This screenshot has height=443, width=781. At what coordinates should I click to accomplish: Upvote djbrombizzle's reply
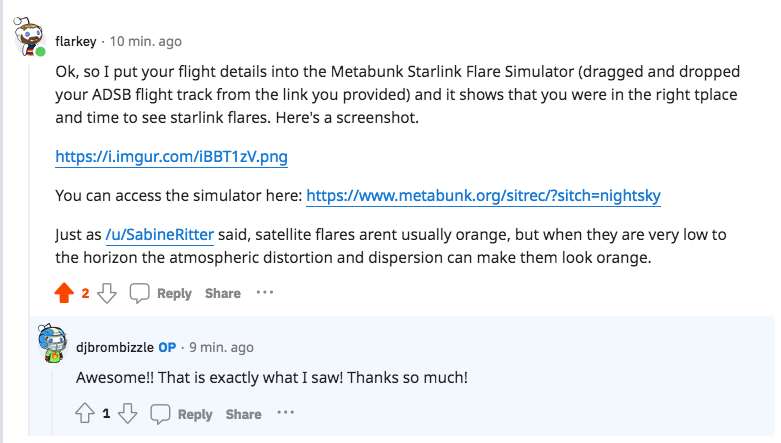pyautogui.click(x=85, y=414)
